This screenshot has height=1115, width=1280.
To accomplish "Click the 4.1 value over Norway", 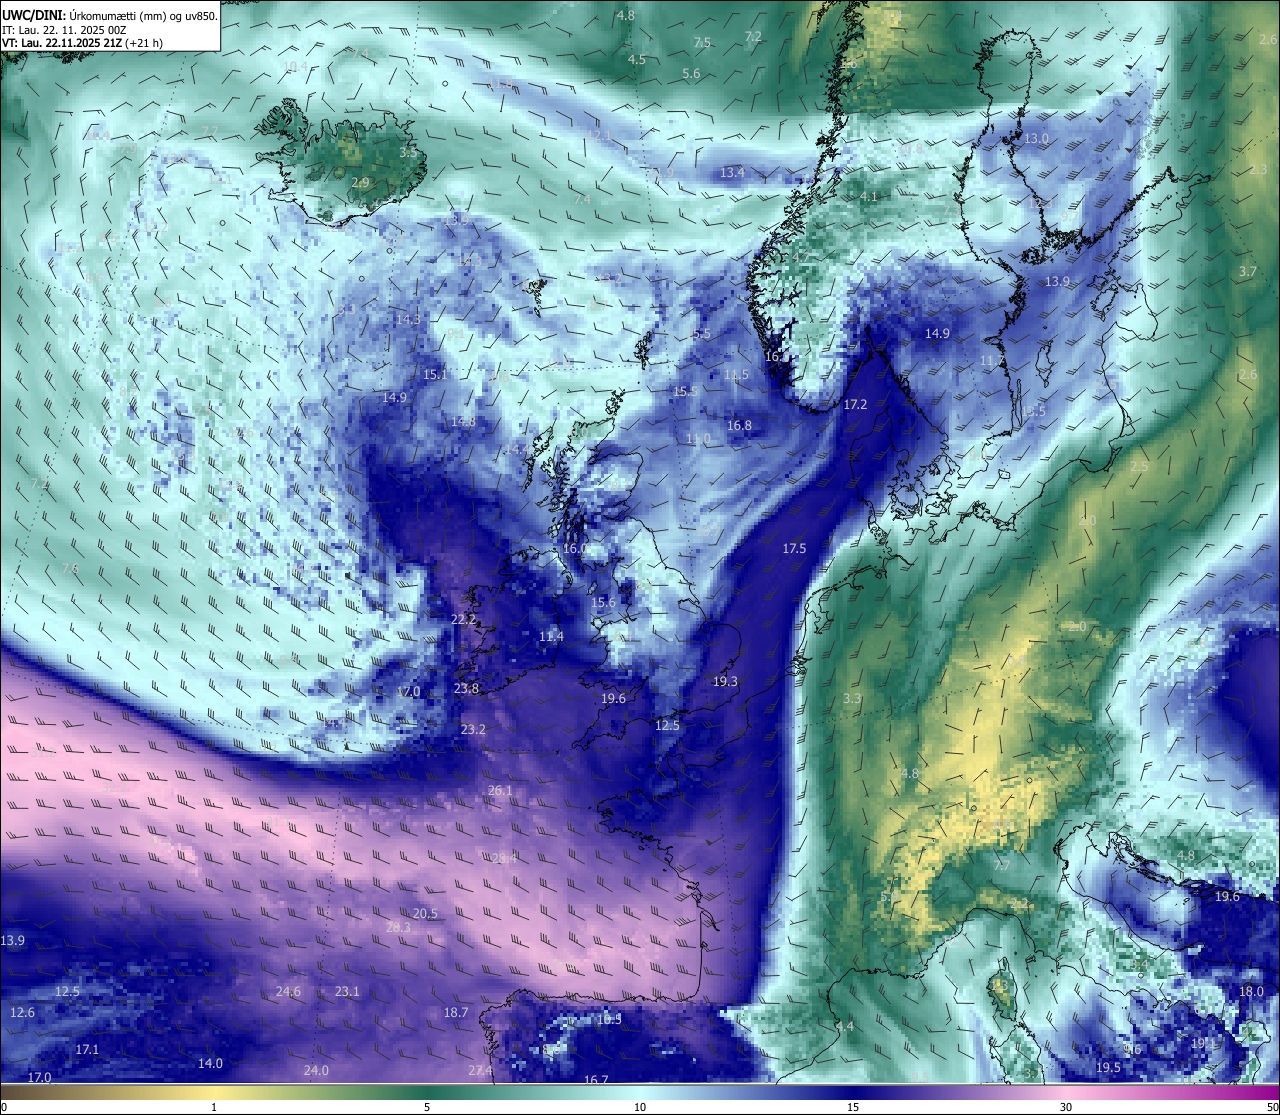I will click(x=869, y=197).
